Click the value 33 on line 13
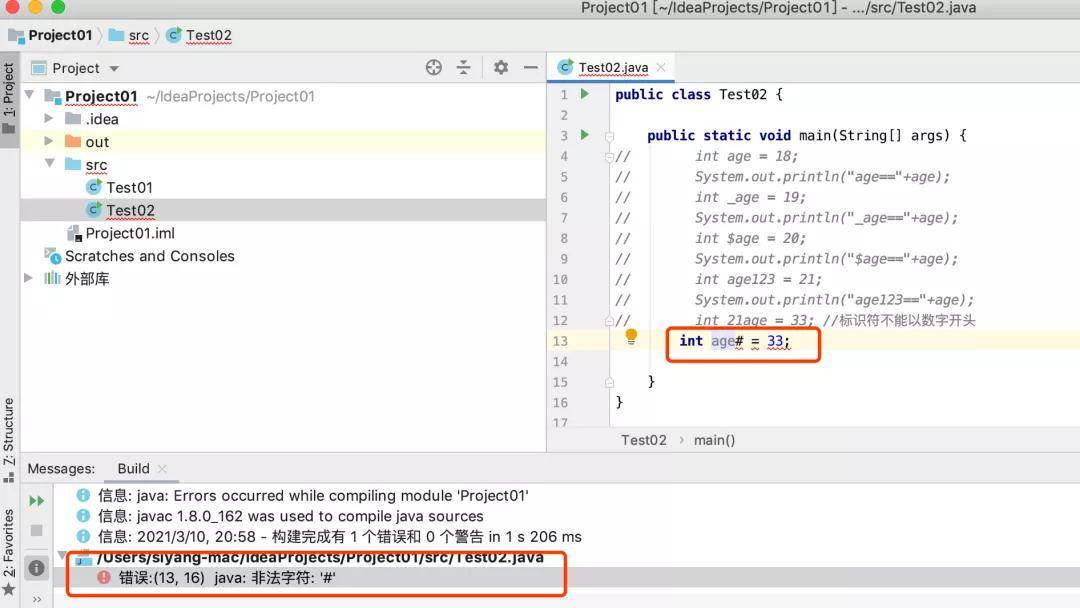 775,341
